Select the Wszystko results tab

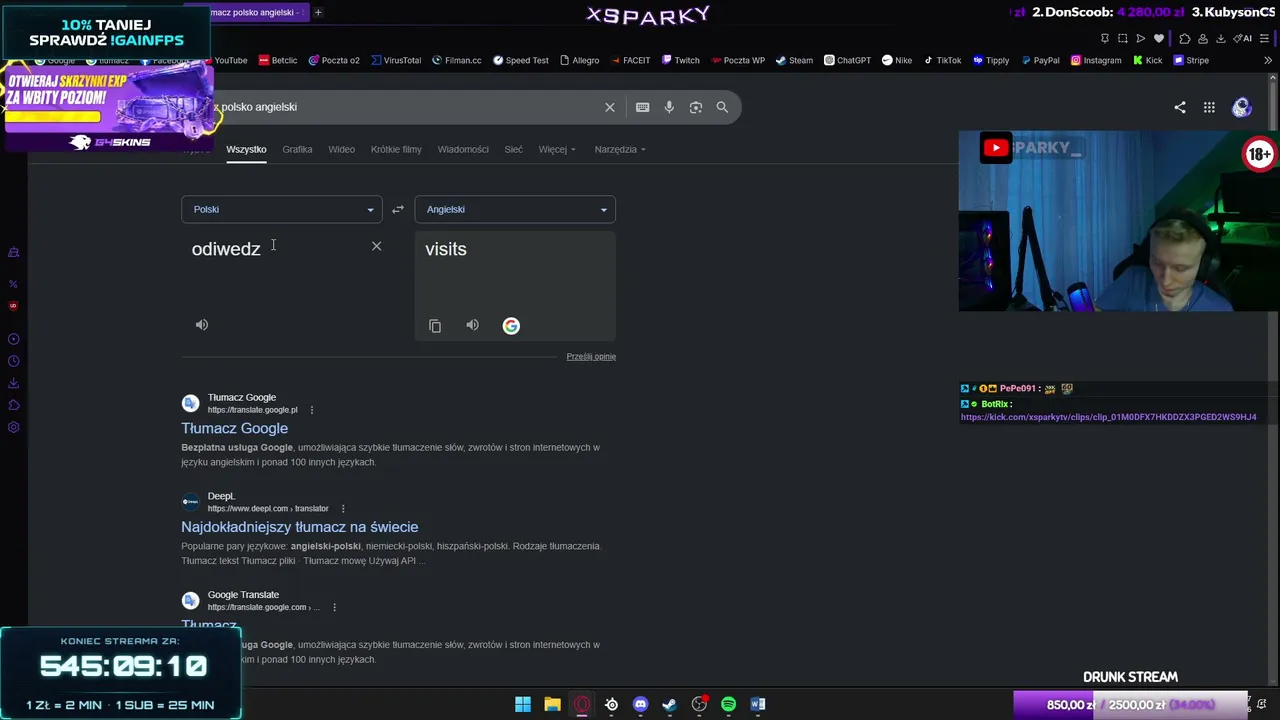[246, 149]
